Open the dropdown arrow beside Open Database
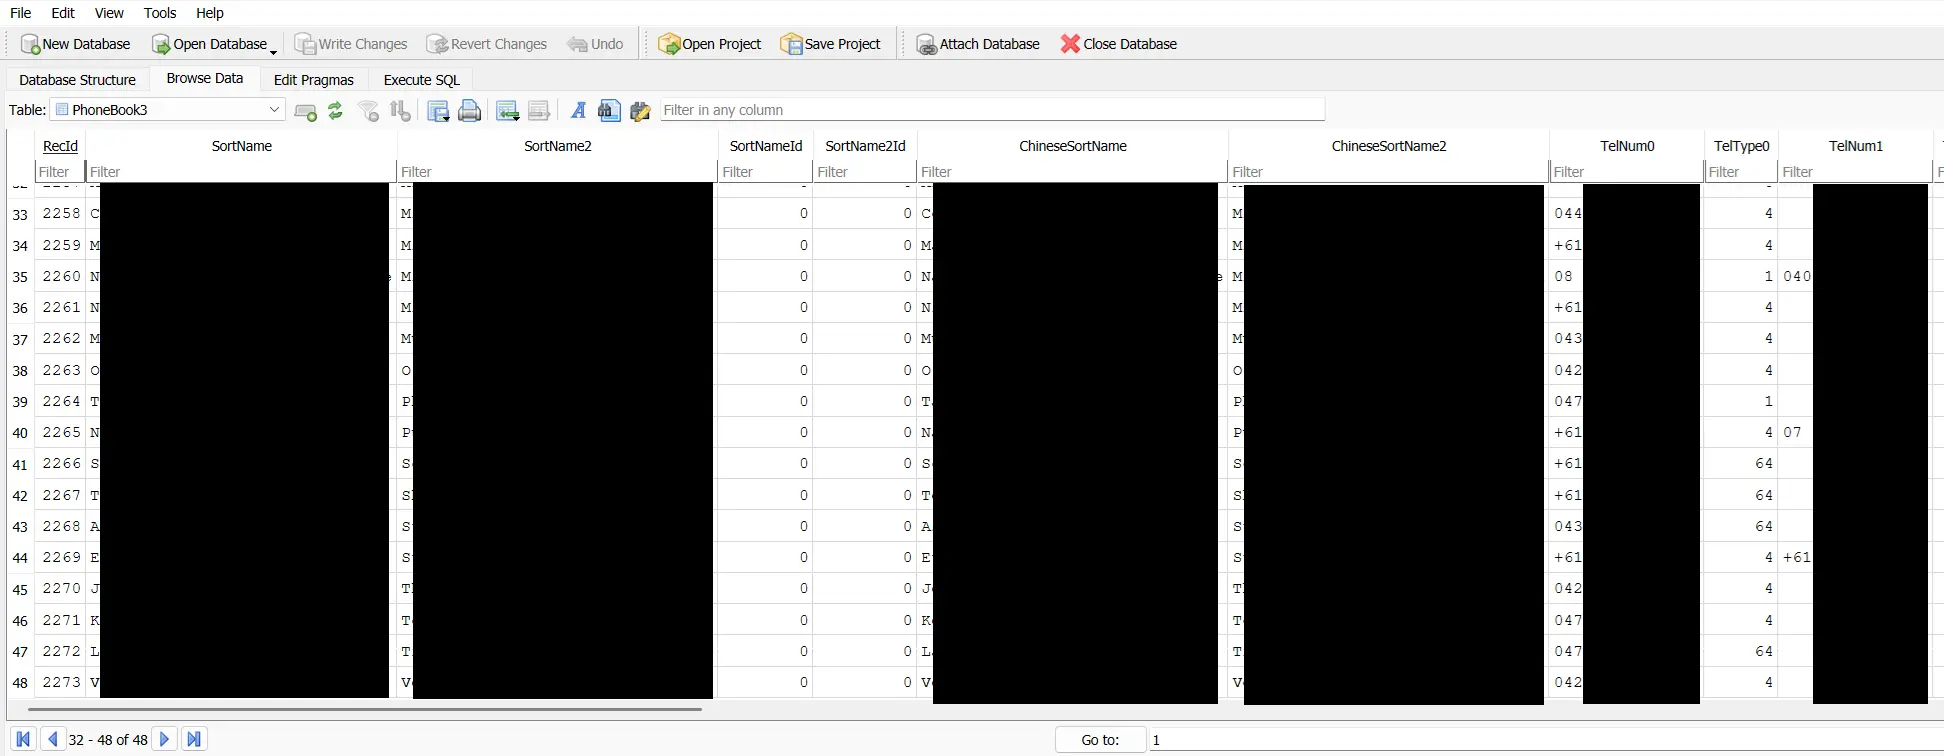This screenshot has height=756, width=1944. click(x=273, y=50)
